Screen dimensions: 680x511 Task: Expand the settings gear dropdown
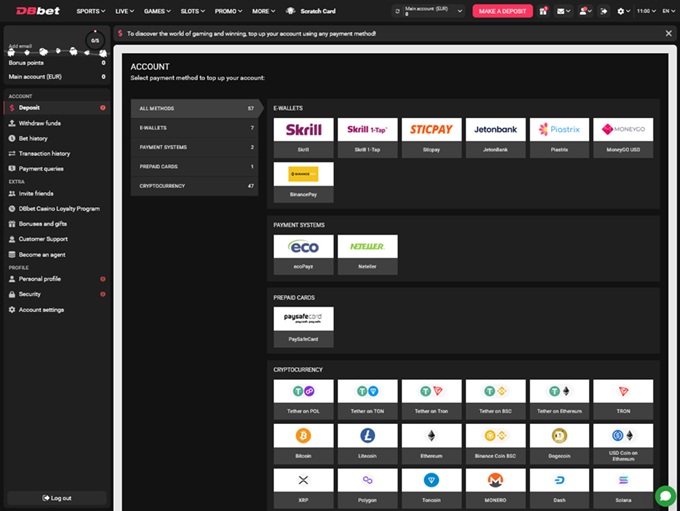tap(624, 11)
